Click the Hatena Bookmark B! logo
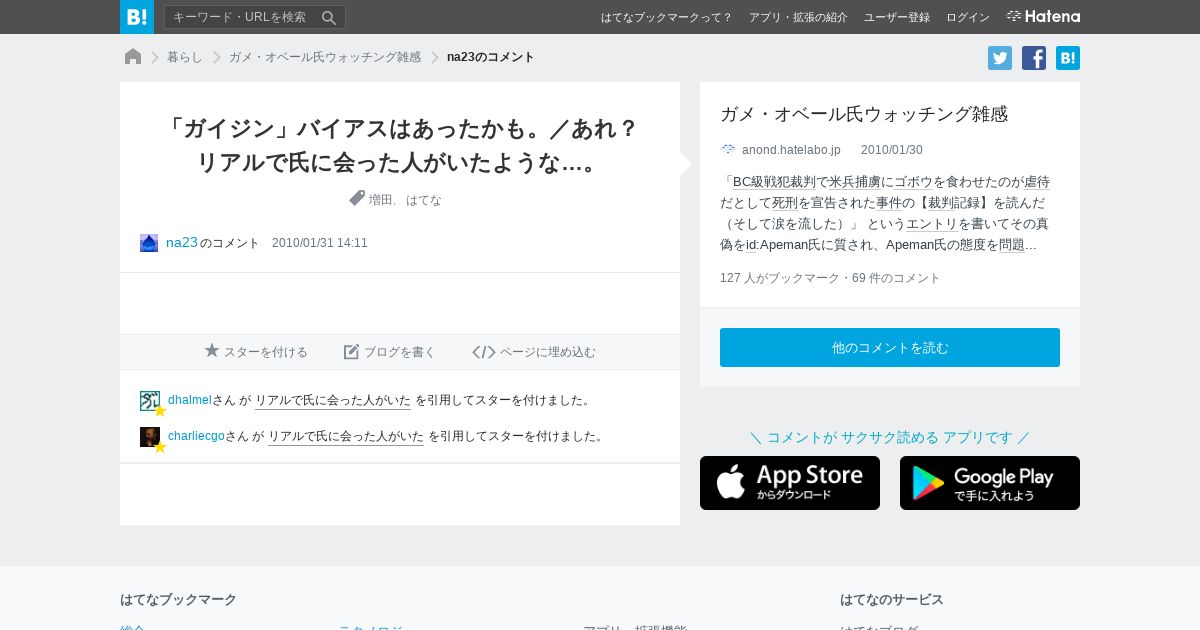Screen dimensions: 1200x630 click(137, 17)
